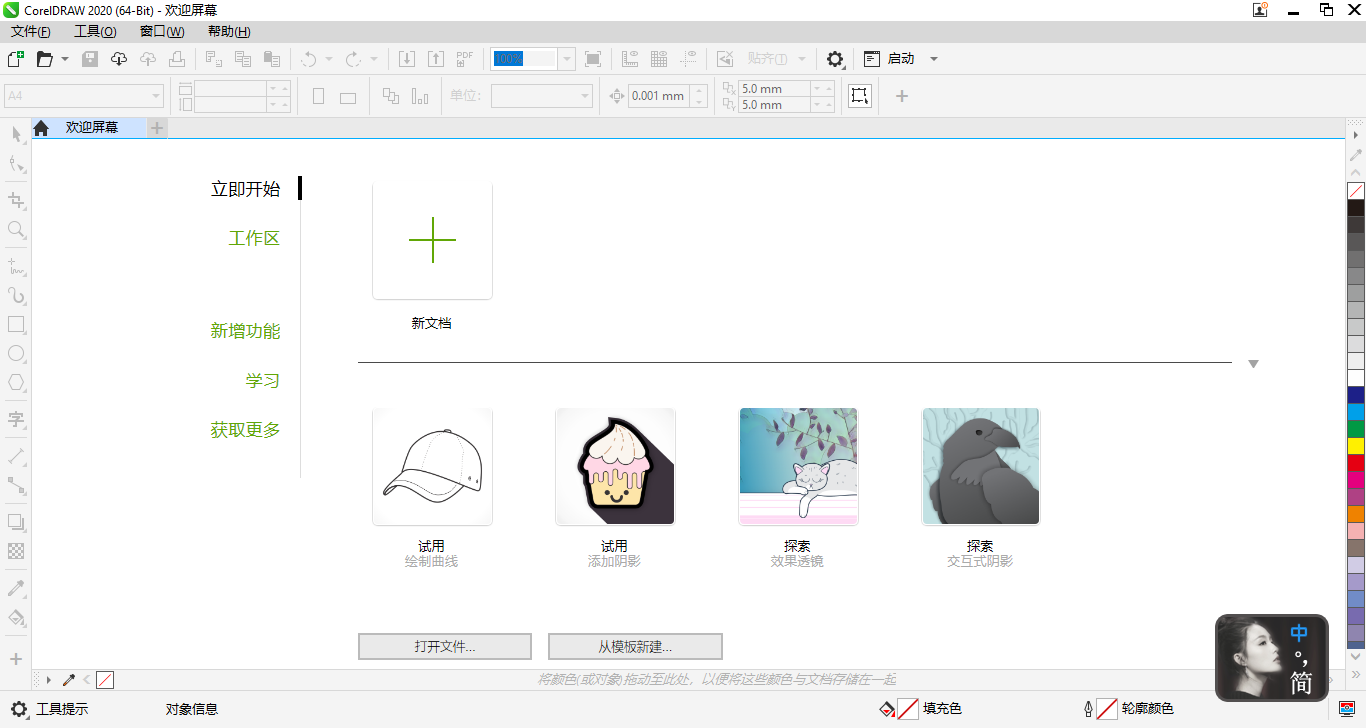The width and height of the screenshot is (1366, 728).
Task: Open the sleeping cat 效果透镜 thumbnail
Action: tap(798, 467)
